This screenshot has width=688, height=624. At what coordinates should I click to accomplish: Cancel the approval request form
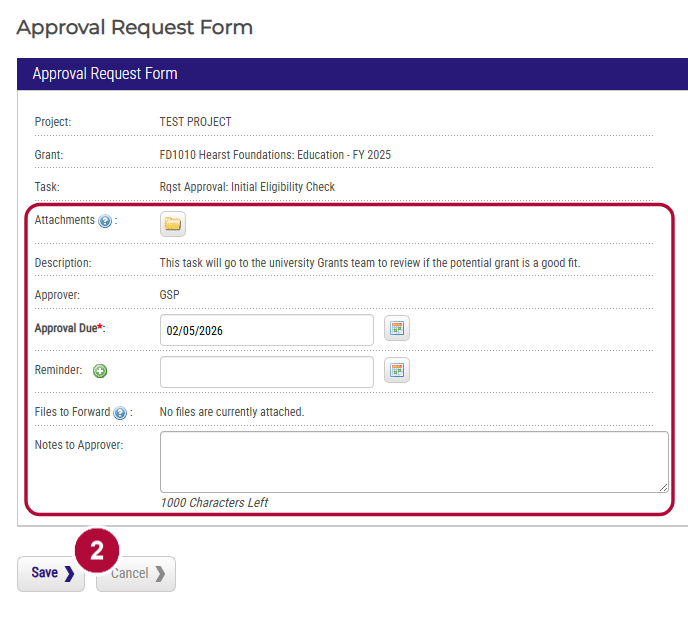(x=136, y=574)
